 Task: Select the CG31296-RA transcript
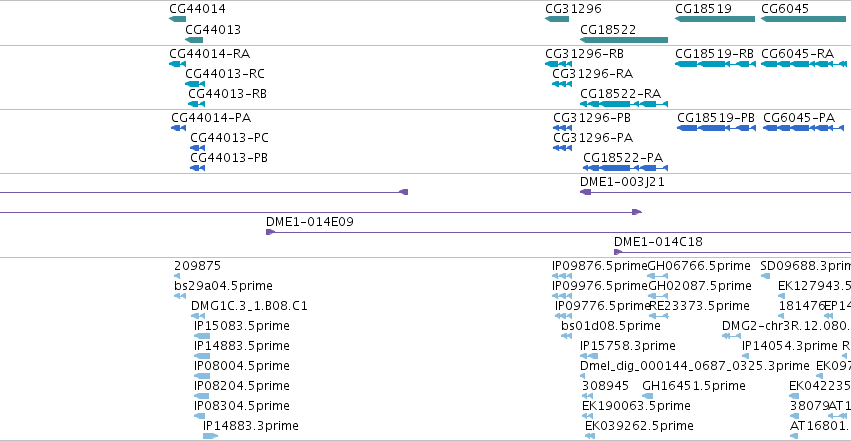(562, 84)
